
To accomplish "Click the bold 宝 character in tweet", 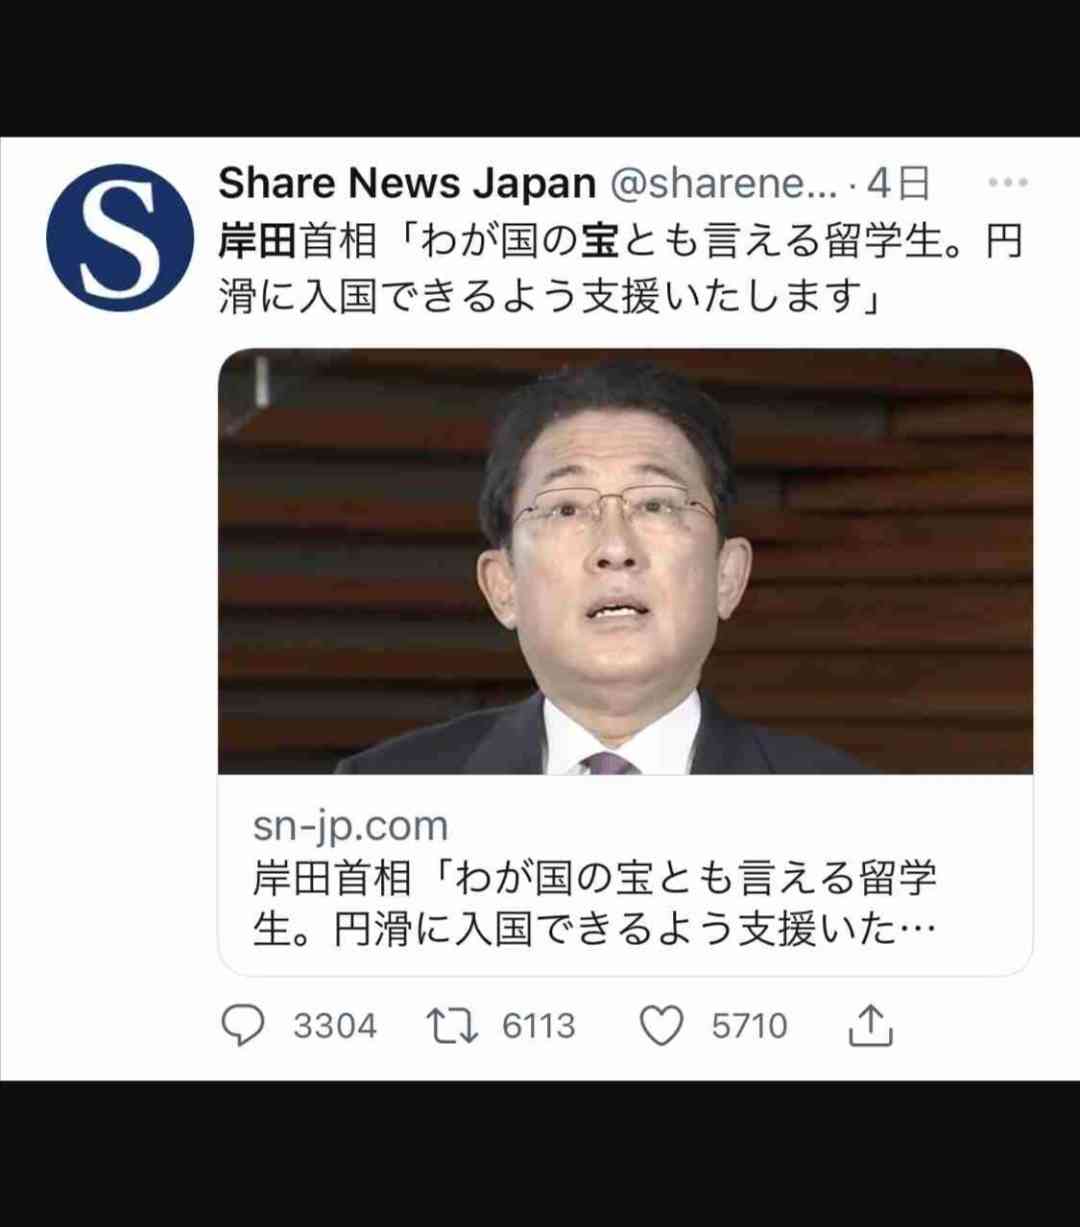I will point(602,243).
